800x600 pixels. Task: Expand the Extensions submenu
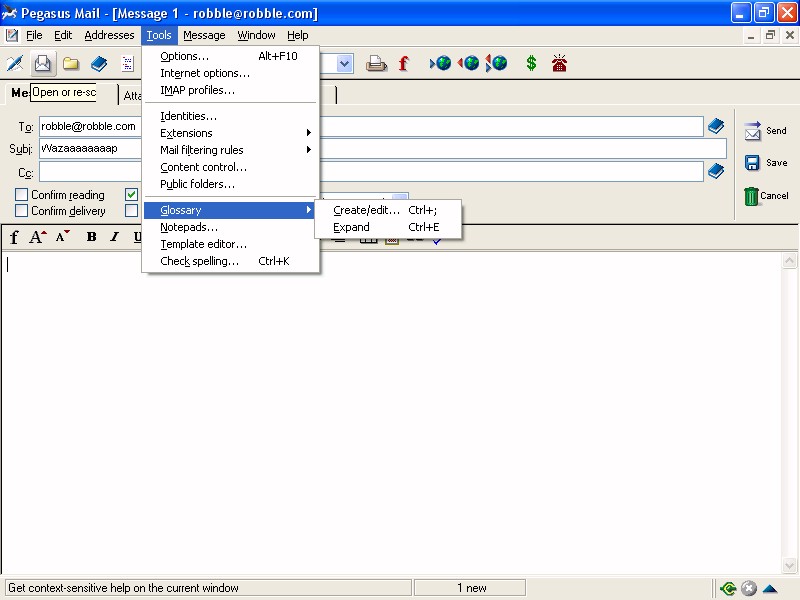[x=231, y=133]
